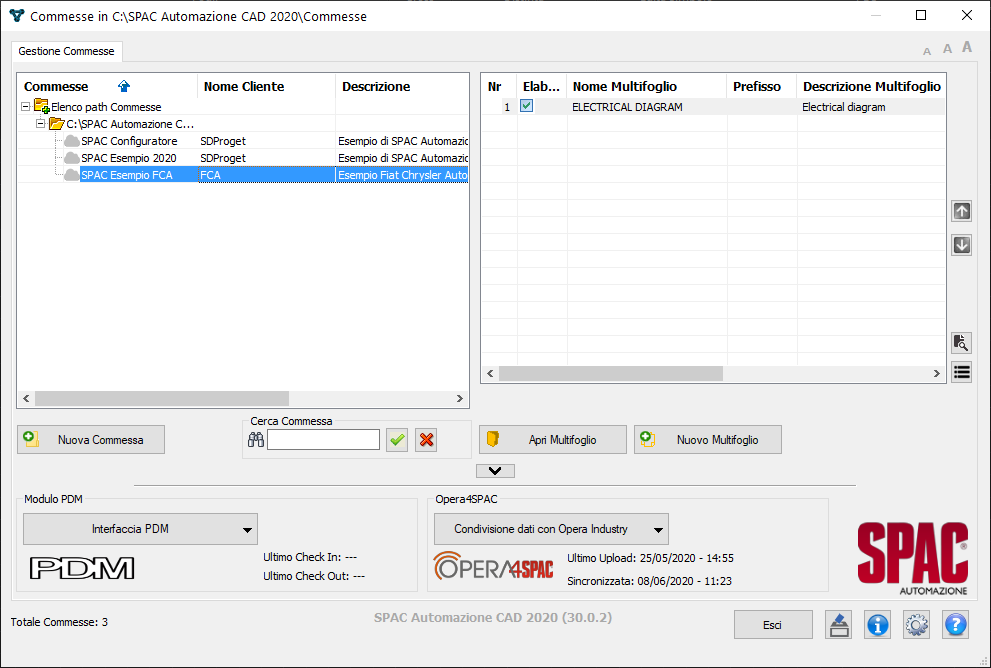Click the Elab... column header
This screenshot has height=668, width=991.
[x=541, y=87]
